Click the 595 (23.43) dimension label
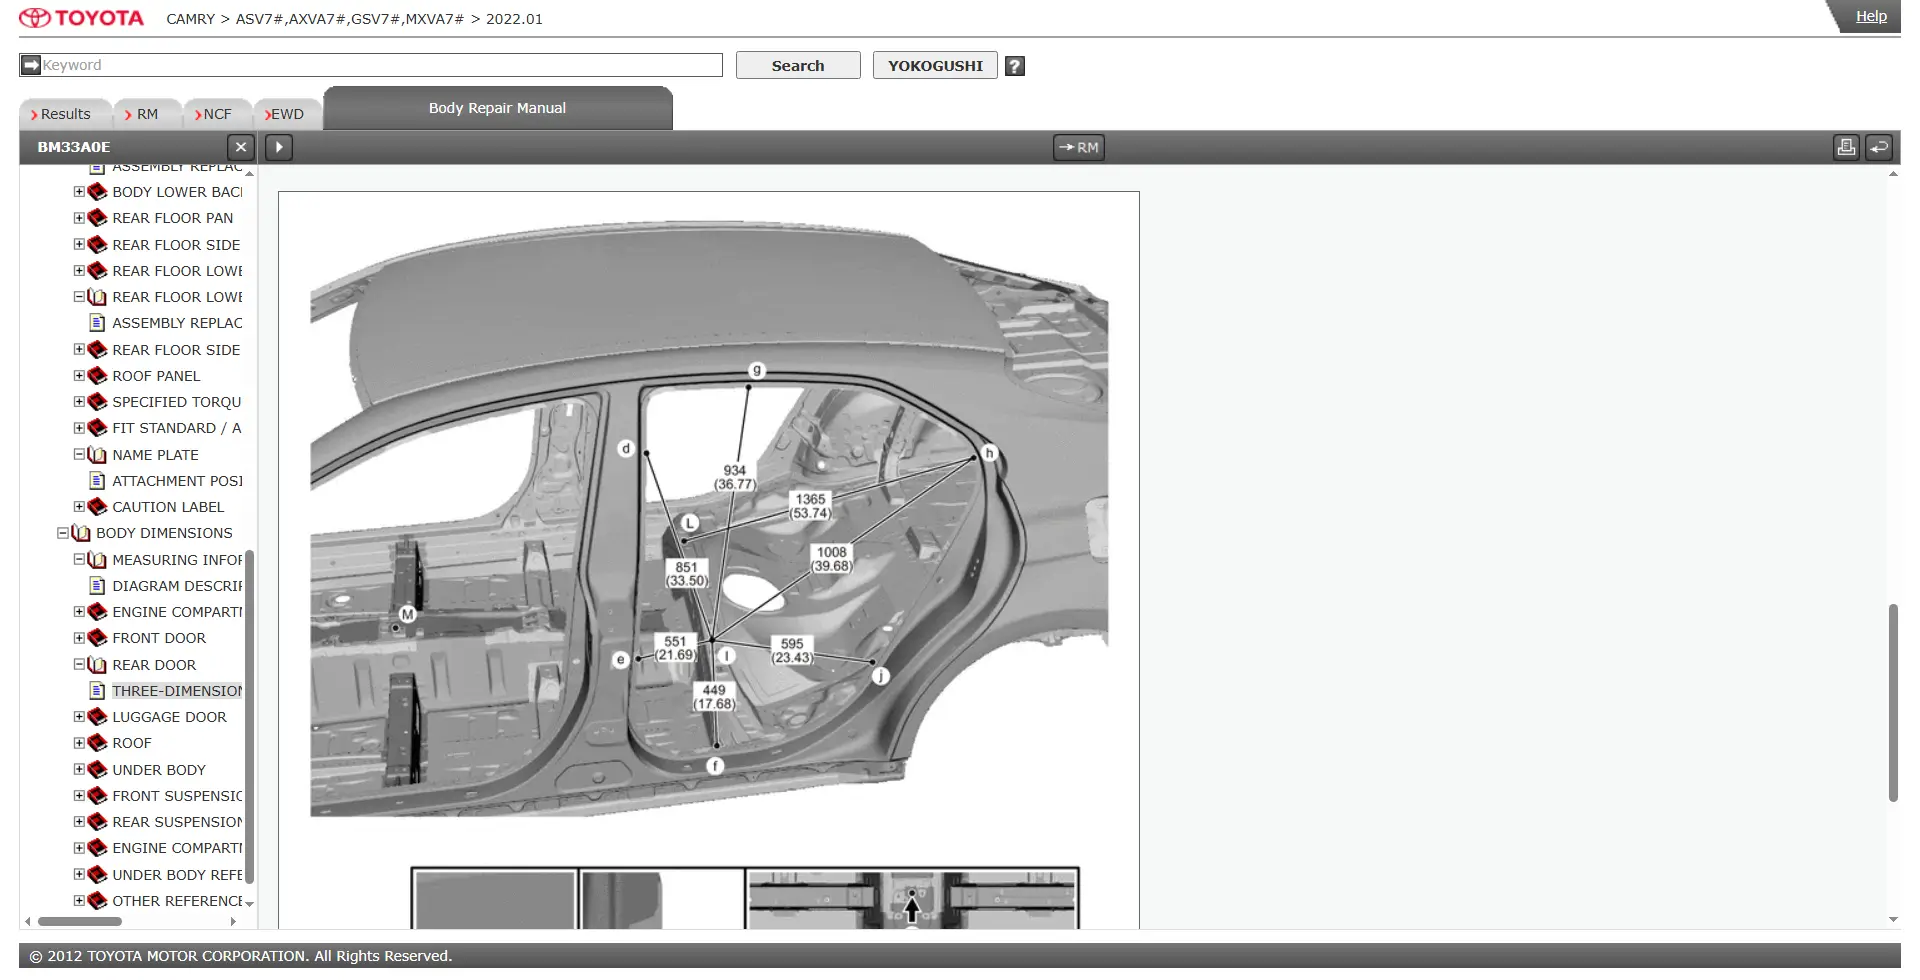Viewport: 1920px width, 980px height. pyautogui.click(x=792, y=651)
